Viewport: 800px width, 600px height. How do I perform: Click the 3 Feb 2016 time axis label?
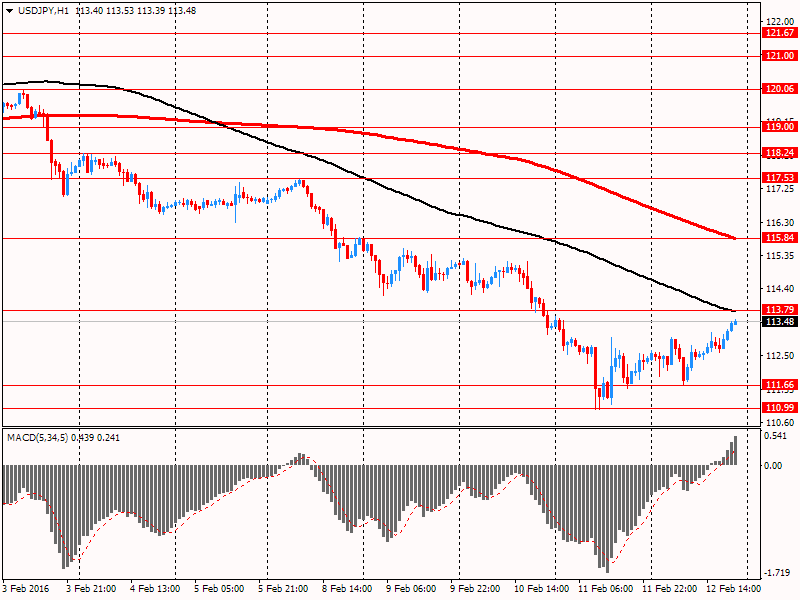(x=26, y=589)
